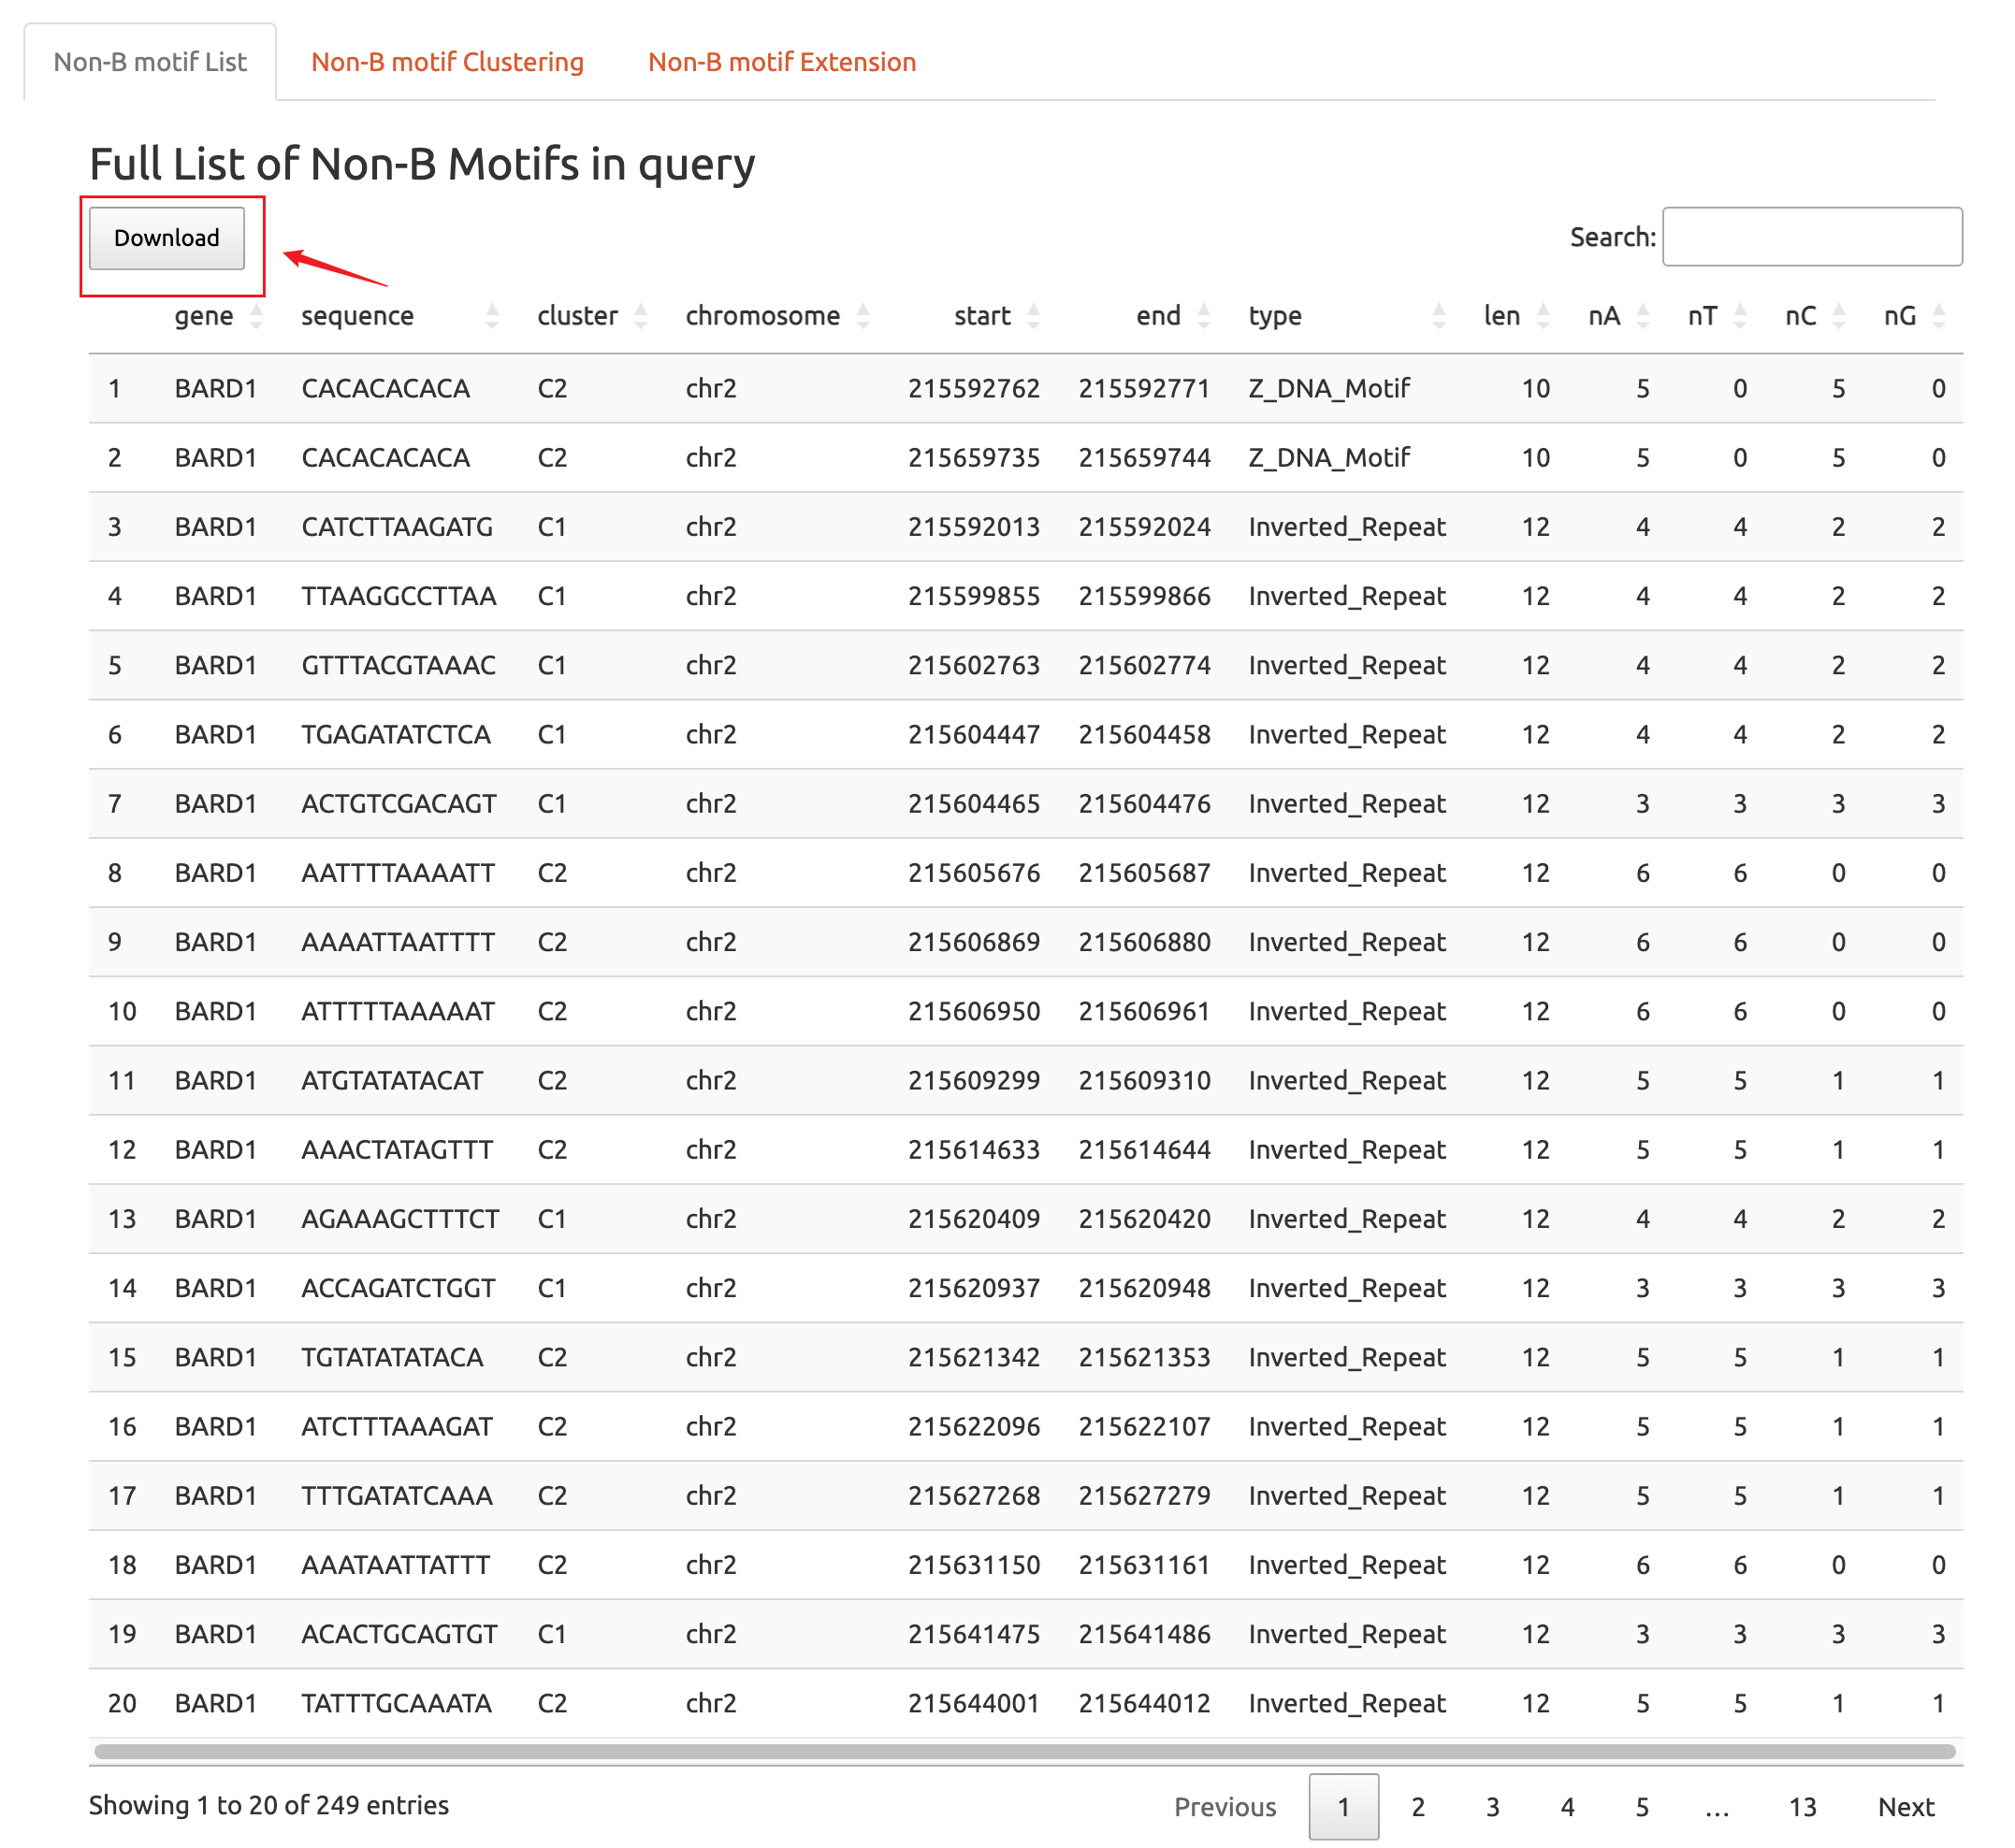Click the sequence column header label
2015x1848 pixels.
[357, 316]
